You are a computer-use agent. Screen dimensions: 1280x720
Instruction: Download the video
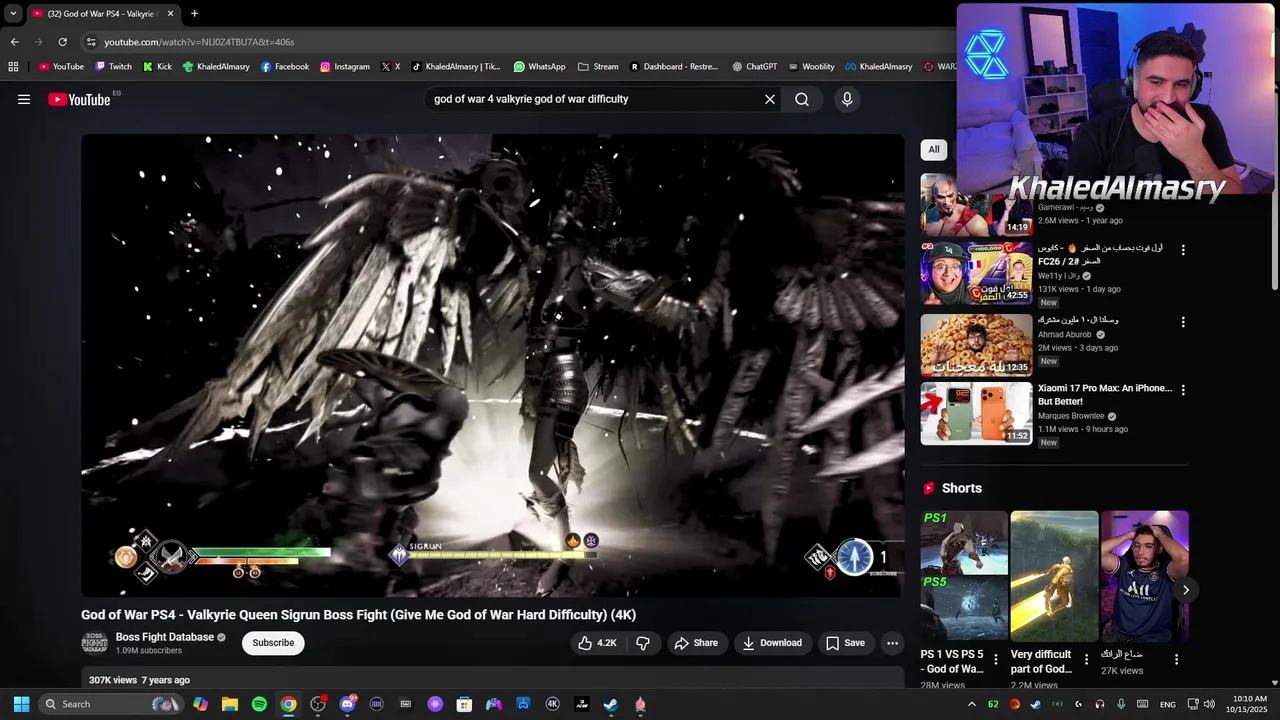pos(772,643)
